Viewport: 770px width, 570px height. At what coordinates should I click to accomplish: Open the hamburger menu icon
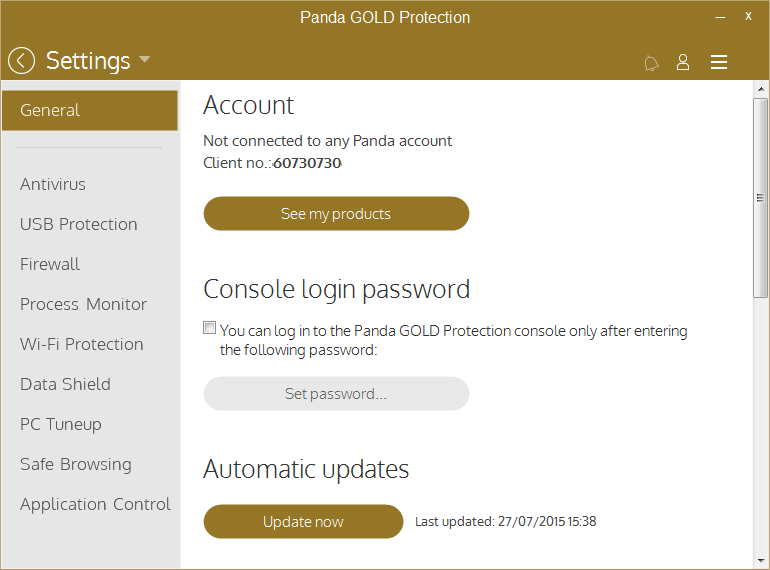(x=718, y=62)
